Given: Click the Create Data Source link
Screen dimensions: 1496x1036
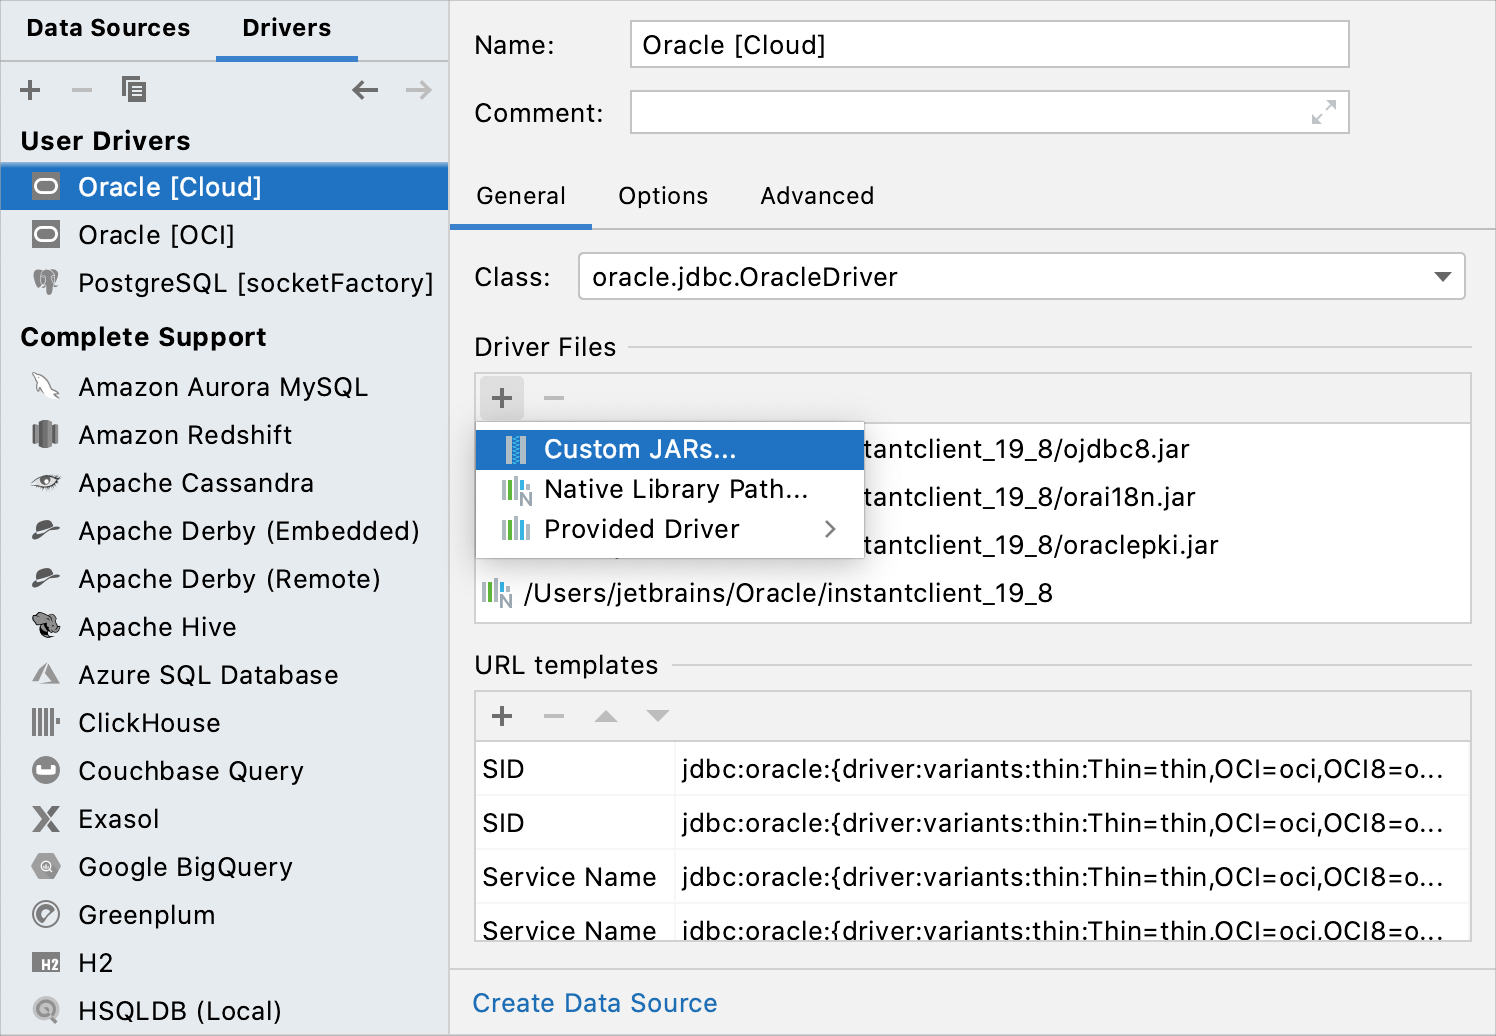Looking at the screenshot, I should (594, 1002).
